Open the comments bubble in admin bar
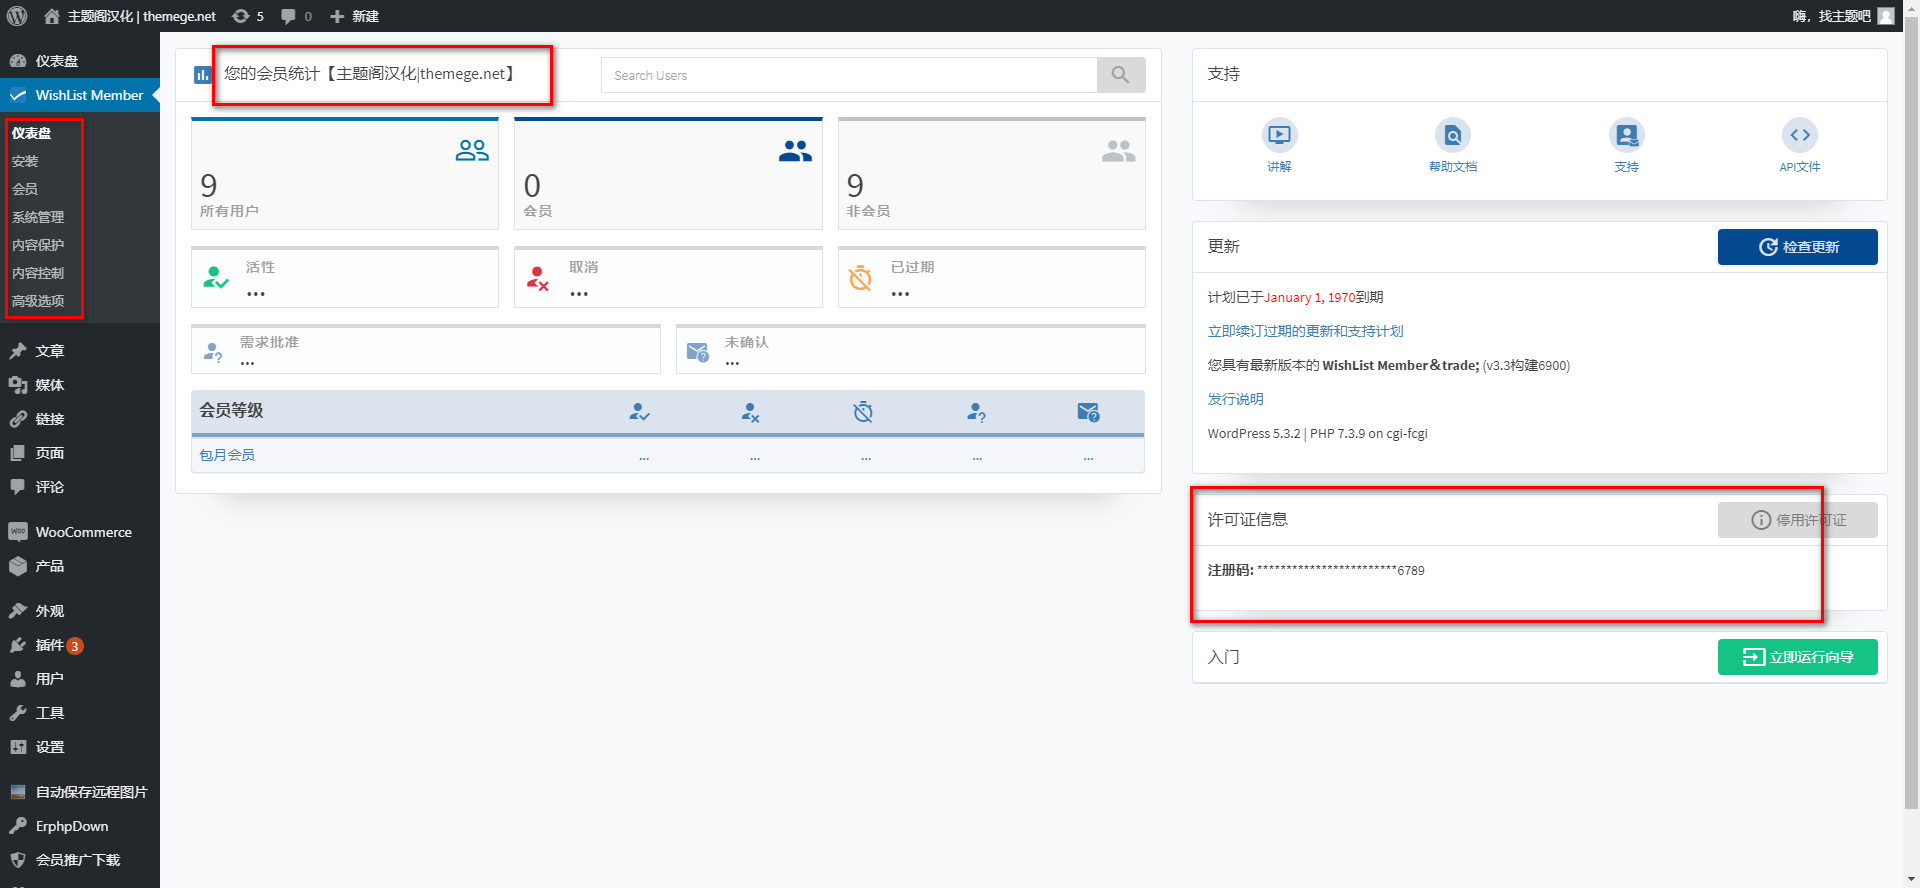 coord(296,16)
